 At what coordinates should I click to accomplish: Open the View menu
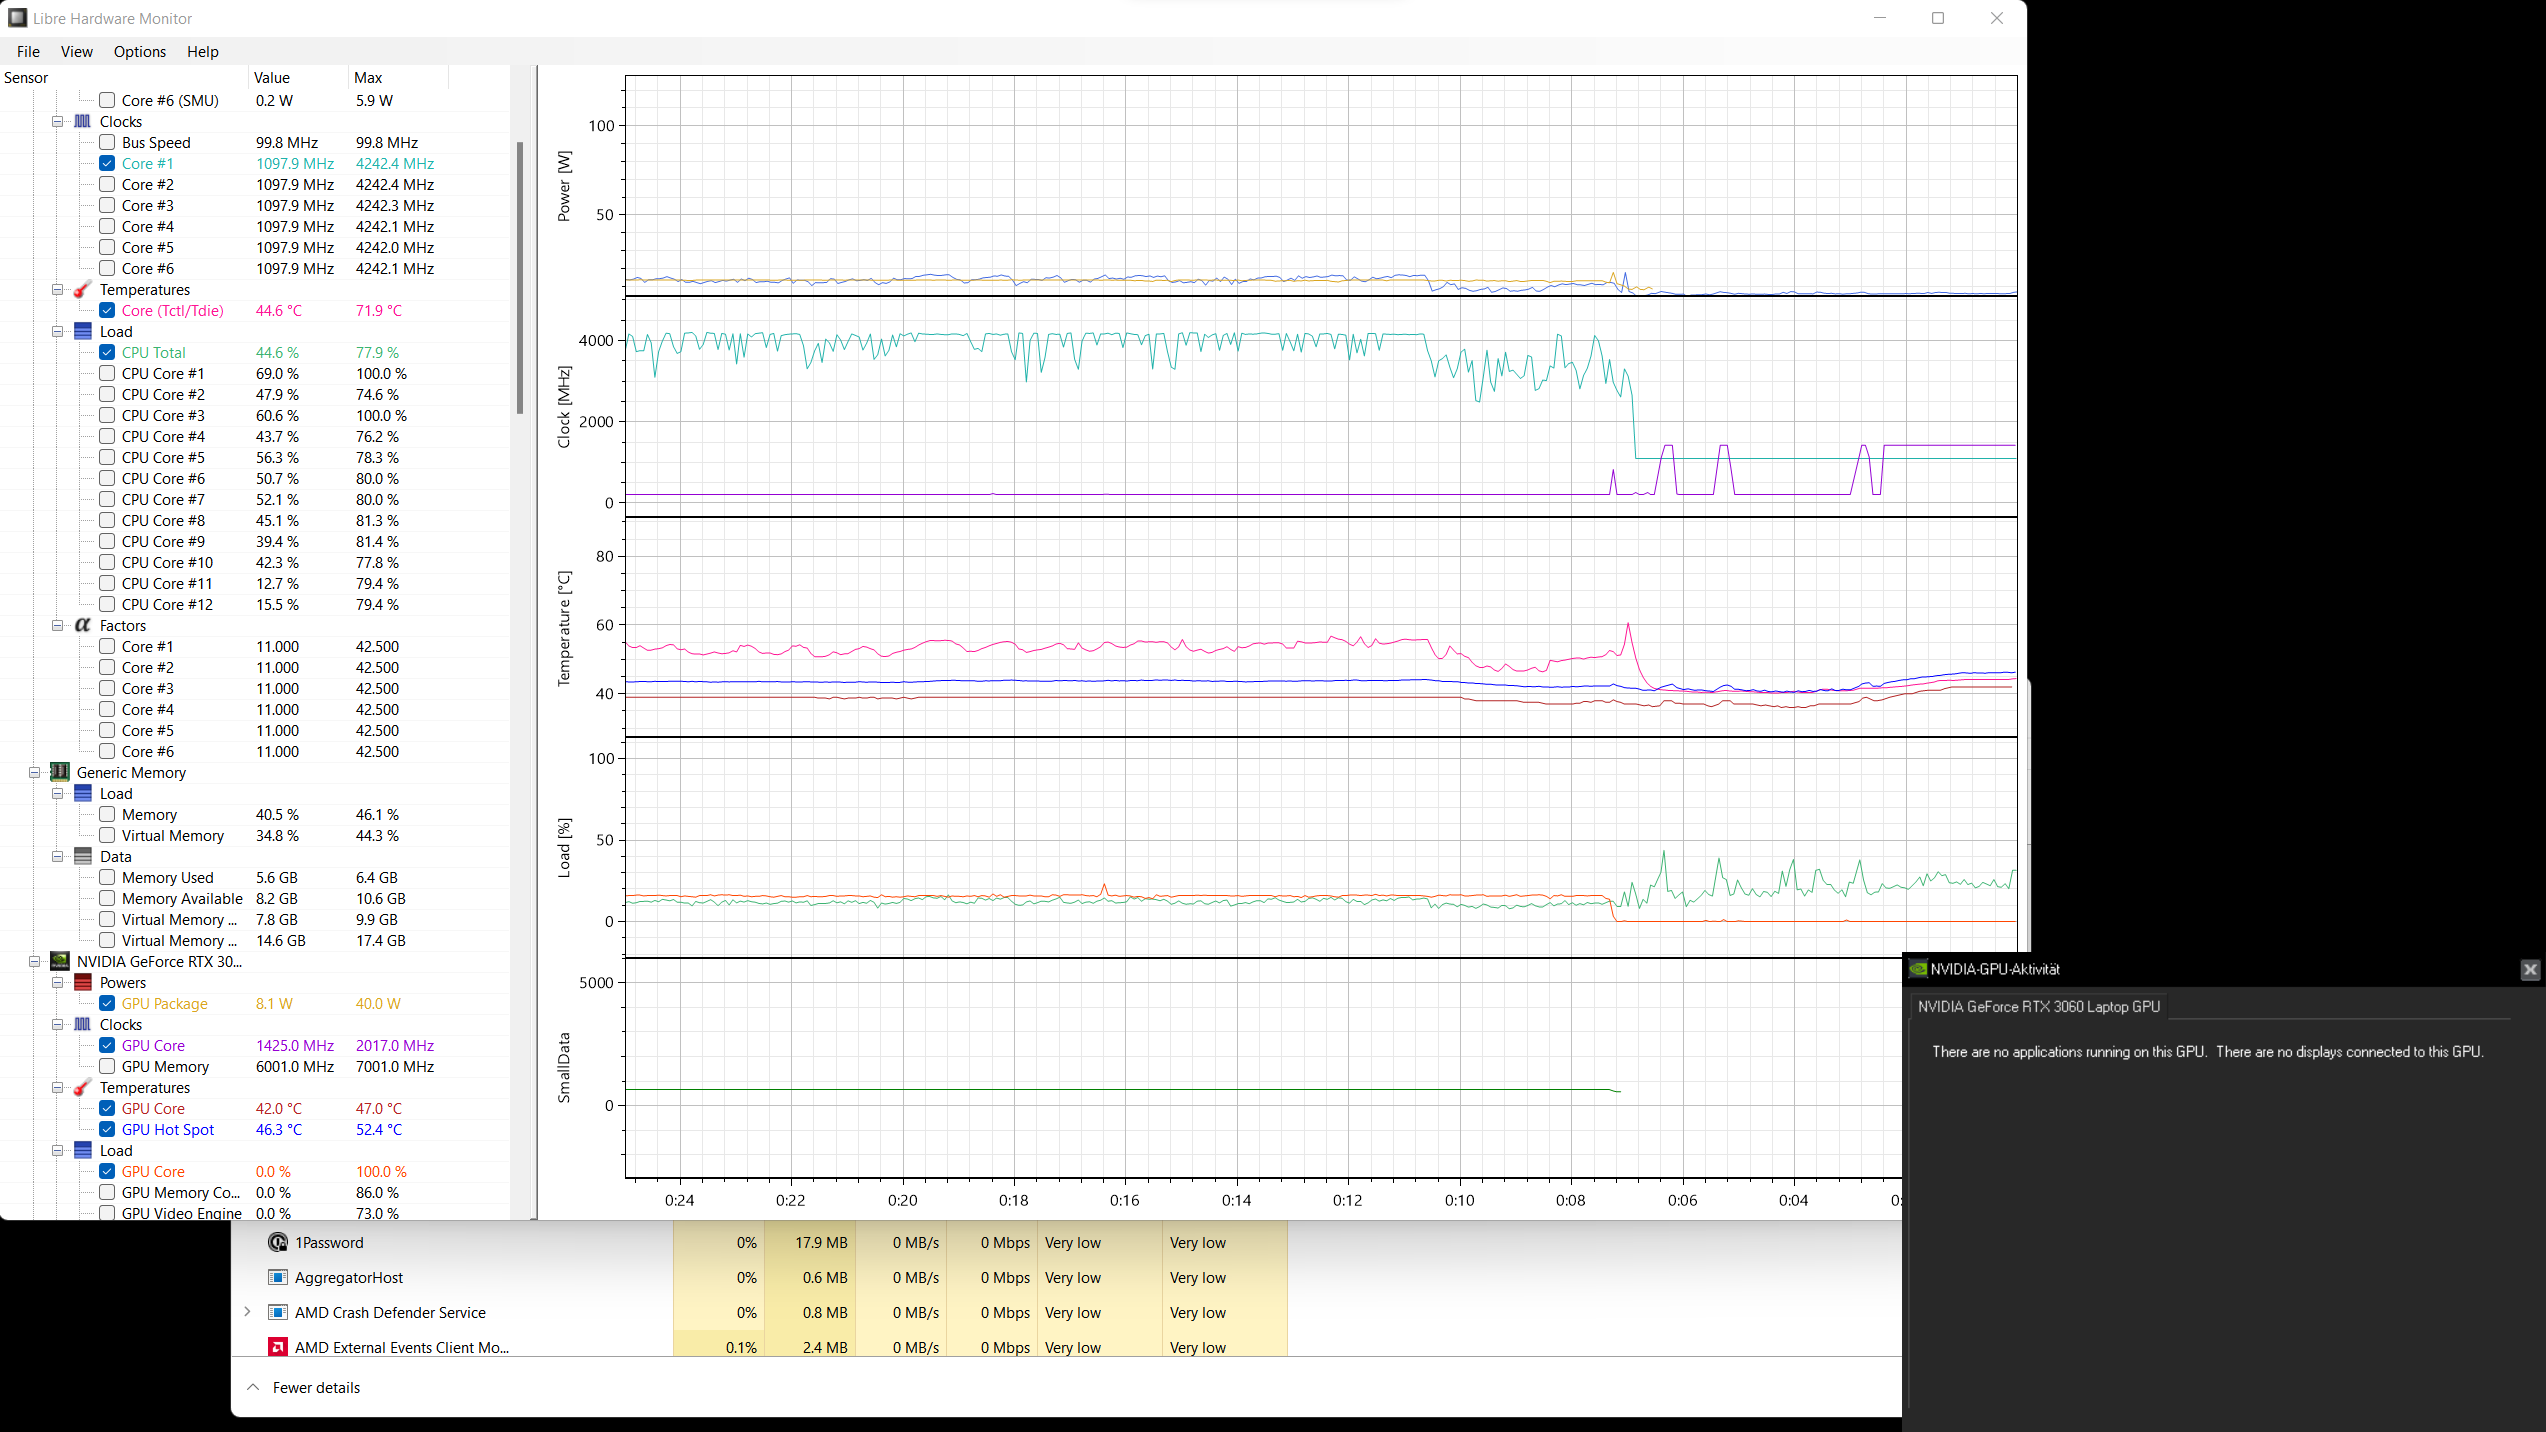76,51
